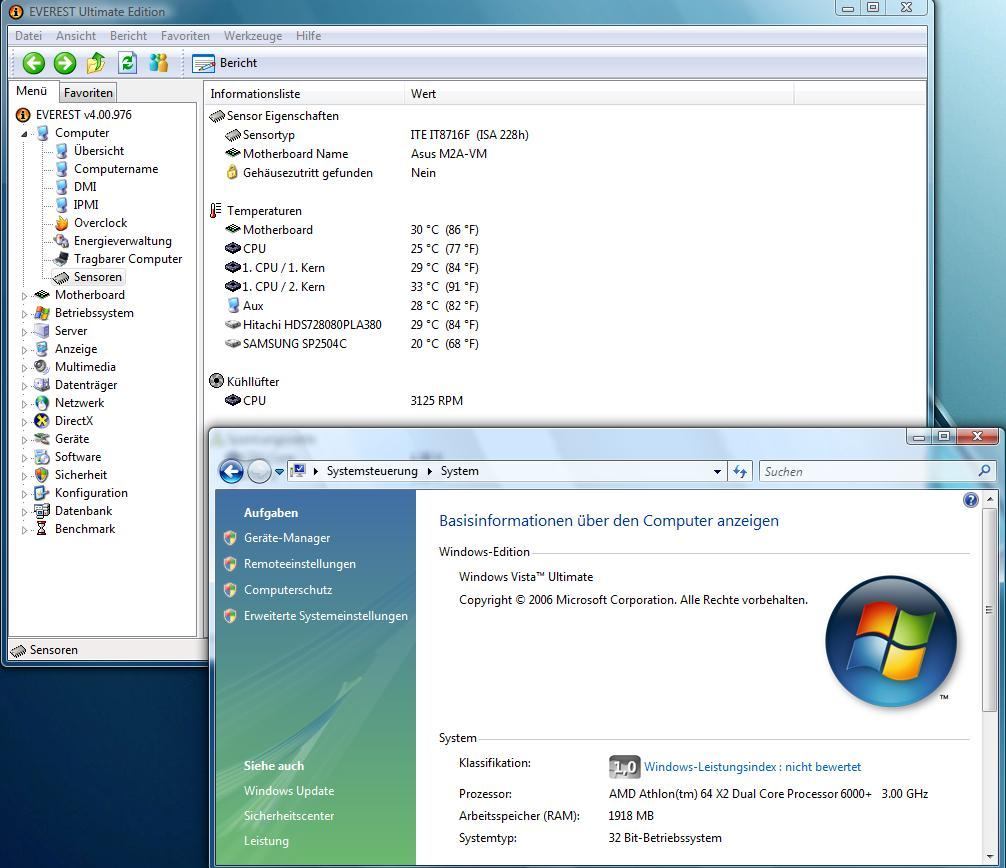1006x868 pixels.
Task: Open the address bar dropdown arrow
Action: [x=717, y=472]
